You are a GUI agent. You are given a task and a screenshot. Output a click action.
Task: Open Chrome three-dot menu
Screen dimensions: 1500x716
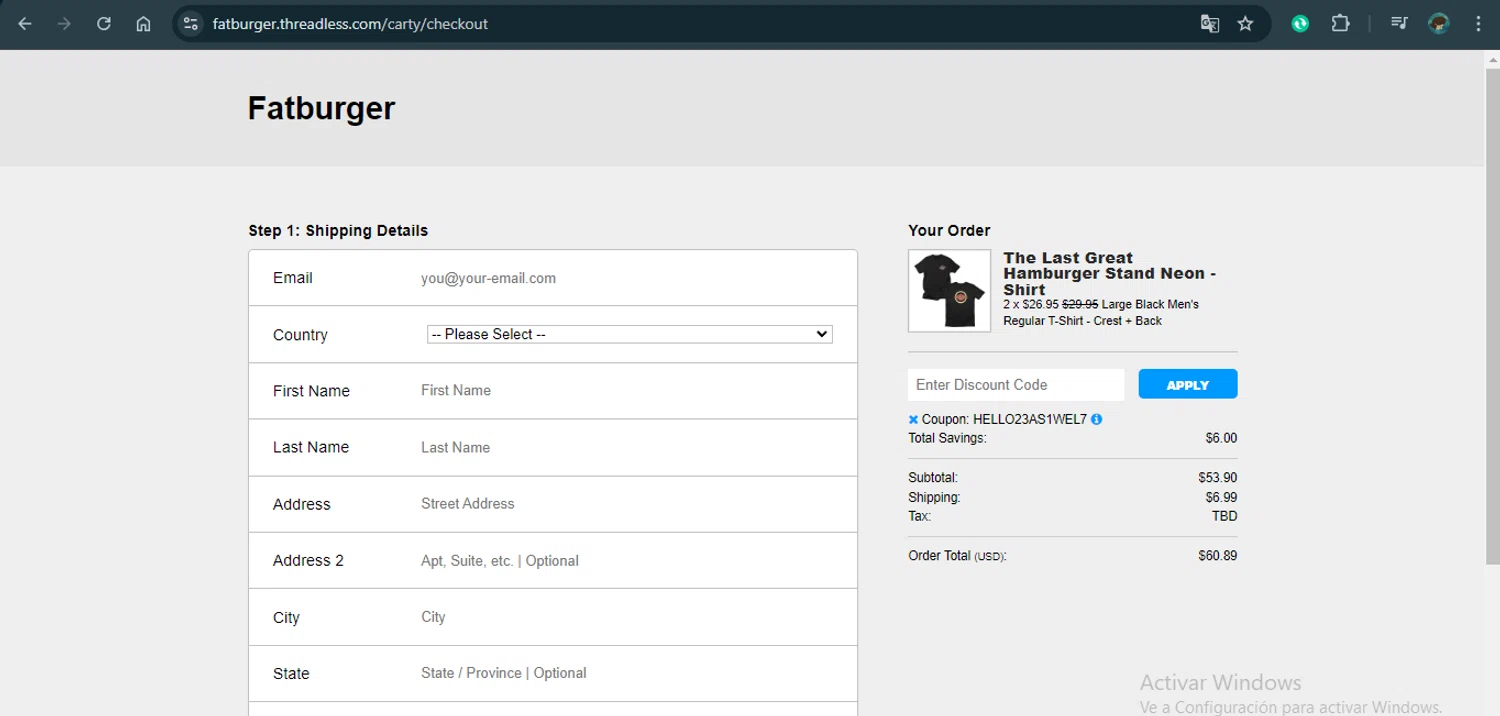pos(1478,24)
